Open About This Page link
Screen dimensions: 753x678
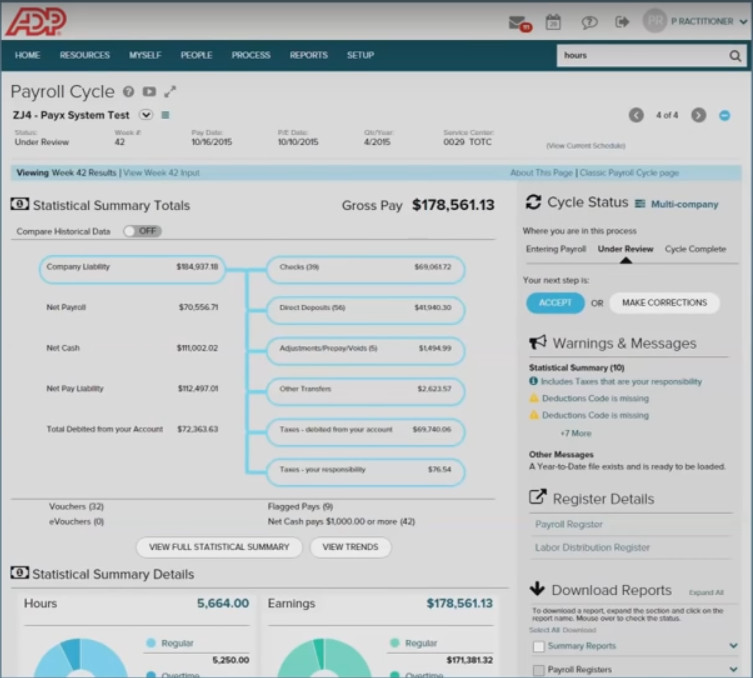[x=541, y=173]
